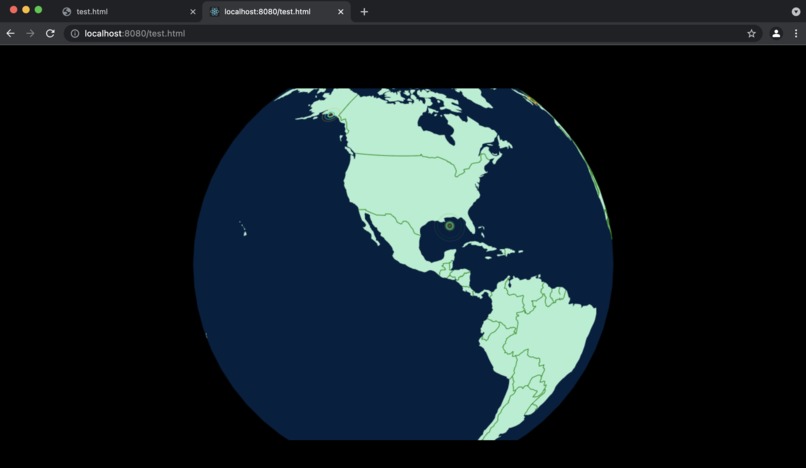Click the React favicon on localhost tab
The width and height of the screenshot is (806, 468).
coord(214,11)
